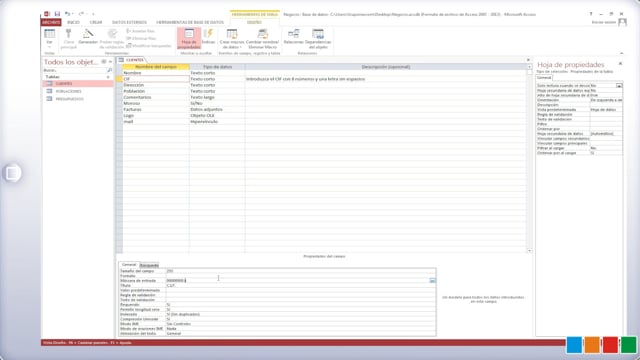Switch to the INICIO ribbon tab
Viewport: 640px width, 360px height.
[73, 22]
